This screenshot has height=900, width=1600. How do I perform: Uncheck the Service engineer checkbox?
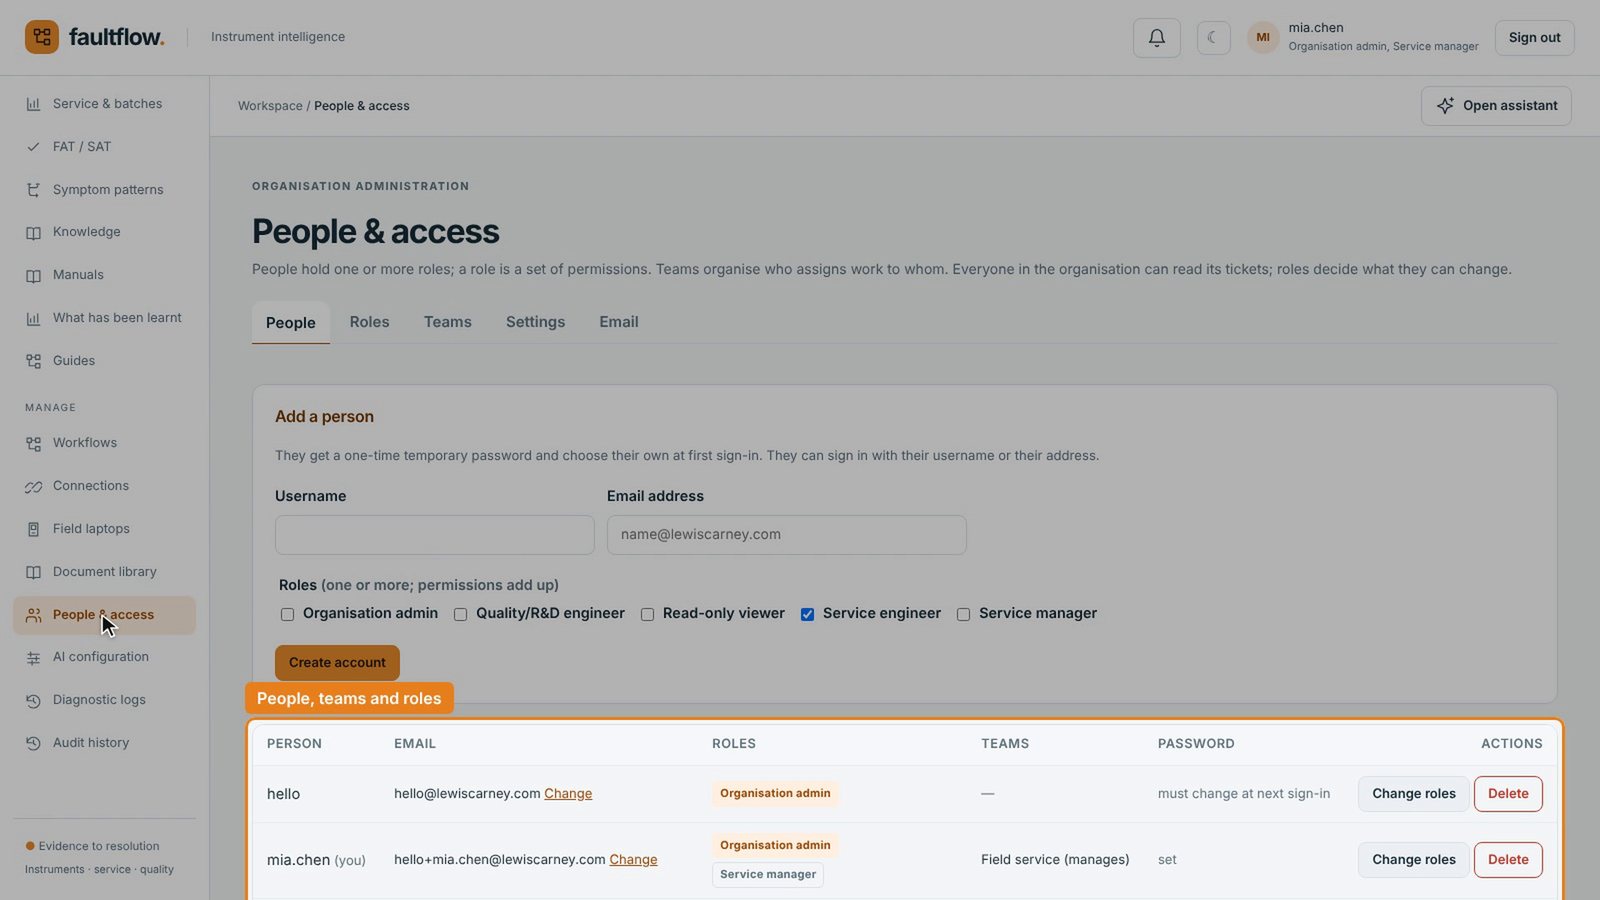click(807, 614)
